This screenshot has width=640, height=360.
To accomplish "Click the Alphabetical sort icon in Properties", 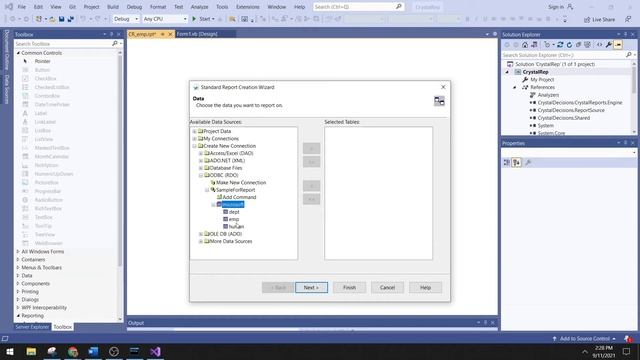I will pyautogui.click(x=517, y=162).
